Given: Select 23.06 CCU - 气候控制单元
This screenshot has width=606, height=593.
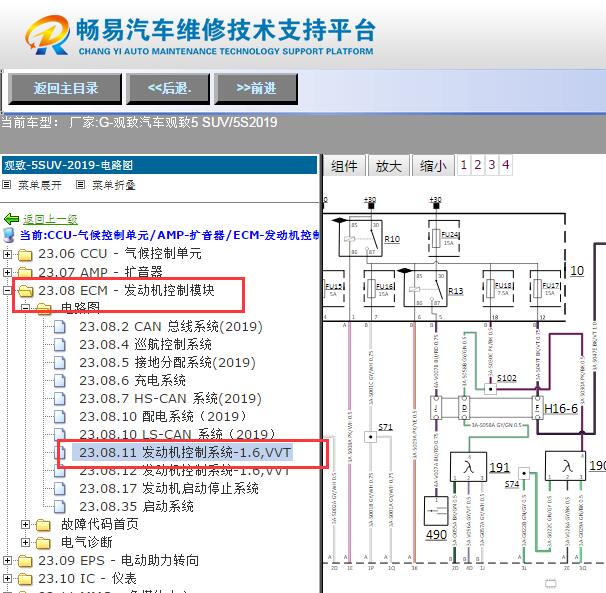Looking at the screenshot, I should (x=120, y=254).
